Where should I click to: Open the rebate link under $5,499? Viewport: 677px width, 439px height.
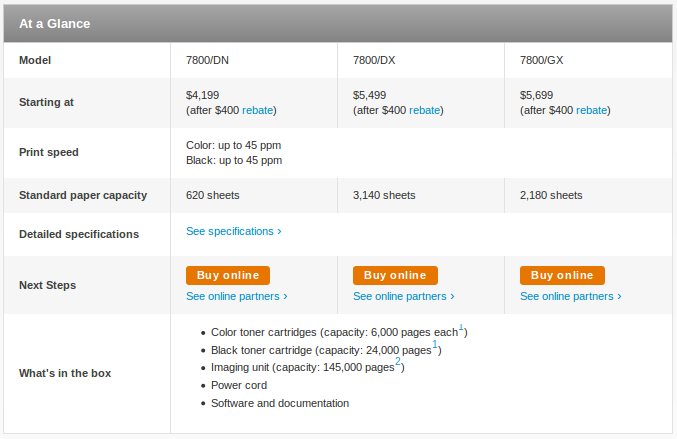(x=424, y=111)
